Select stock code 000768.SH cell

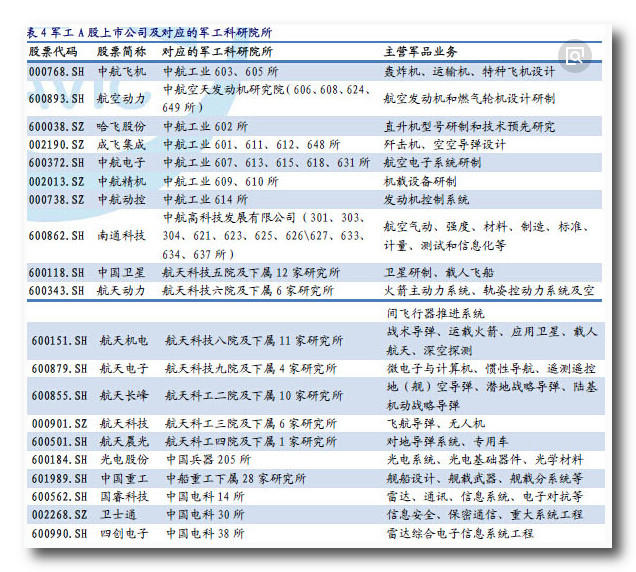pos(58,72)
